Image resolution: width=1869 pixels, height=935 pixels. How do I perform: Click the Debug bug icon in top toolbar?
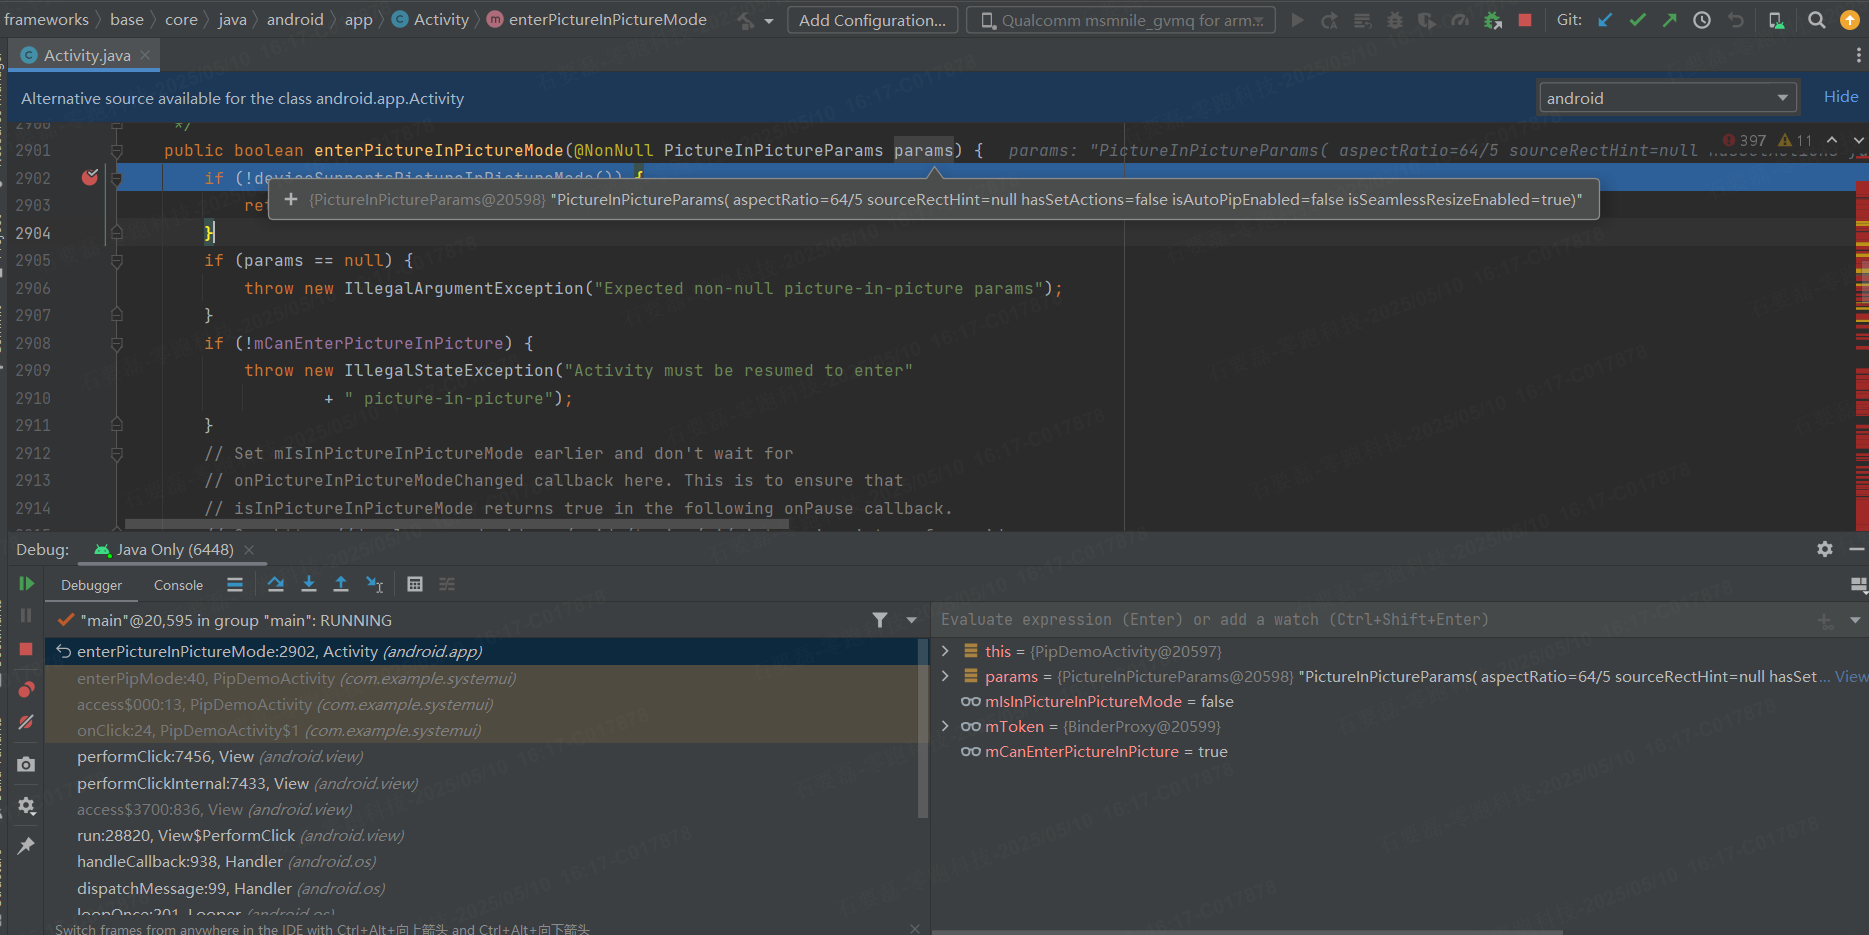pos(1395,20)
